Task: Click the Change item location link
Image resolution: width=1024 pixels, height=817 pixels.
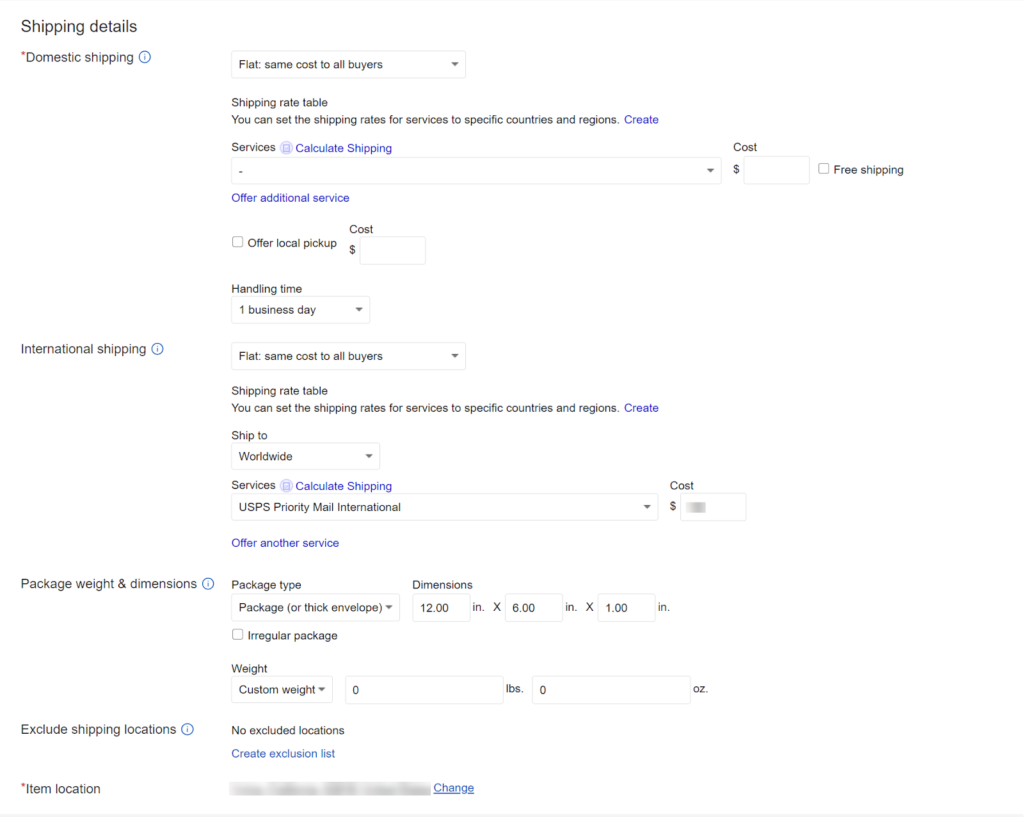Action: 453,788
